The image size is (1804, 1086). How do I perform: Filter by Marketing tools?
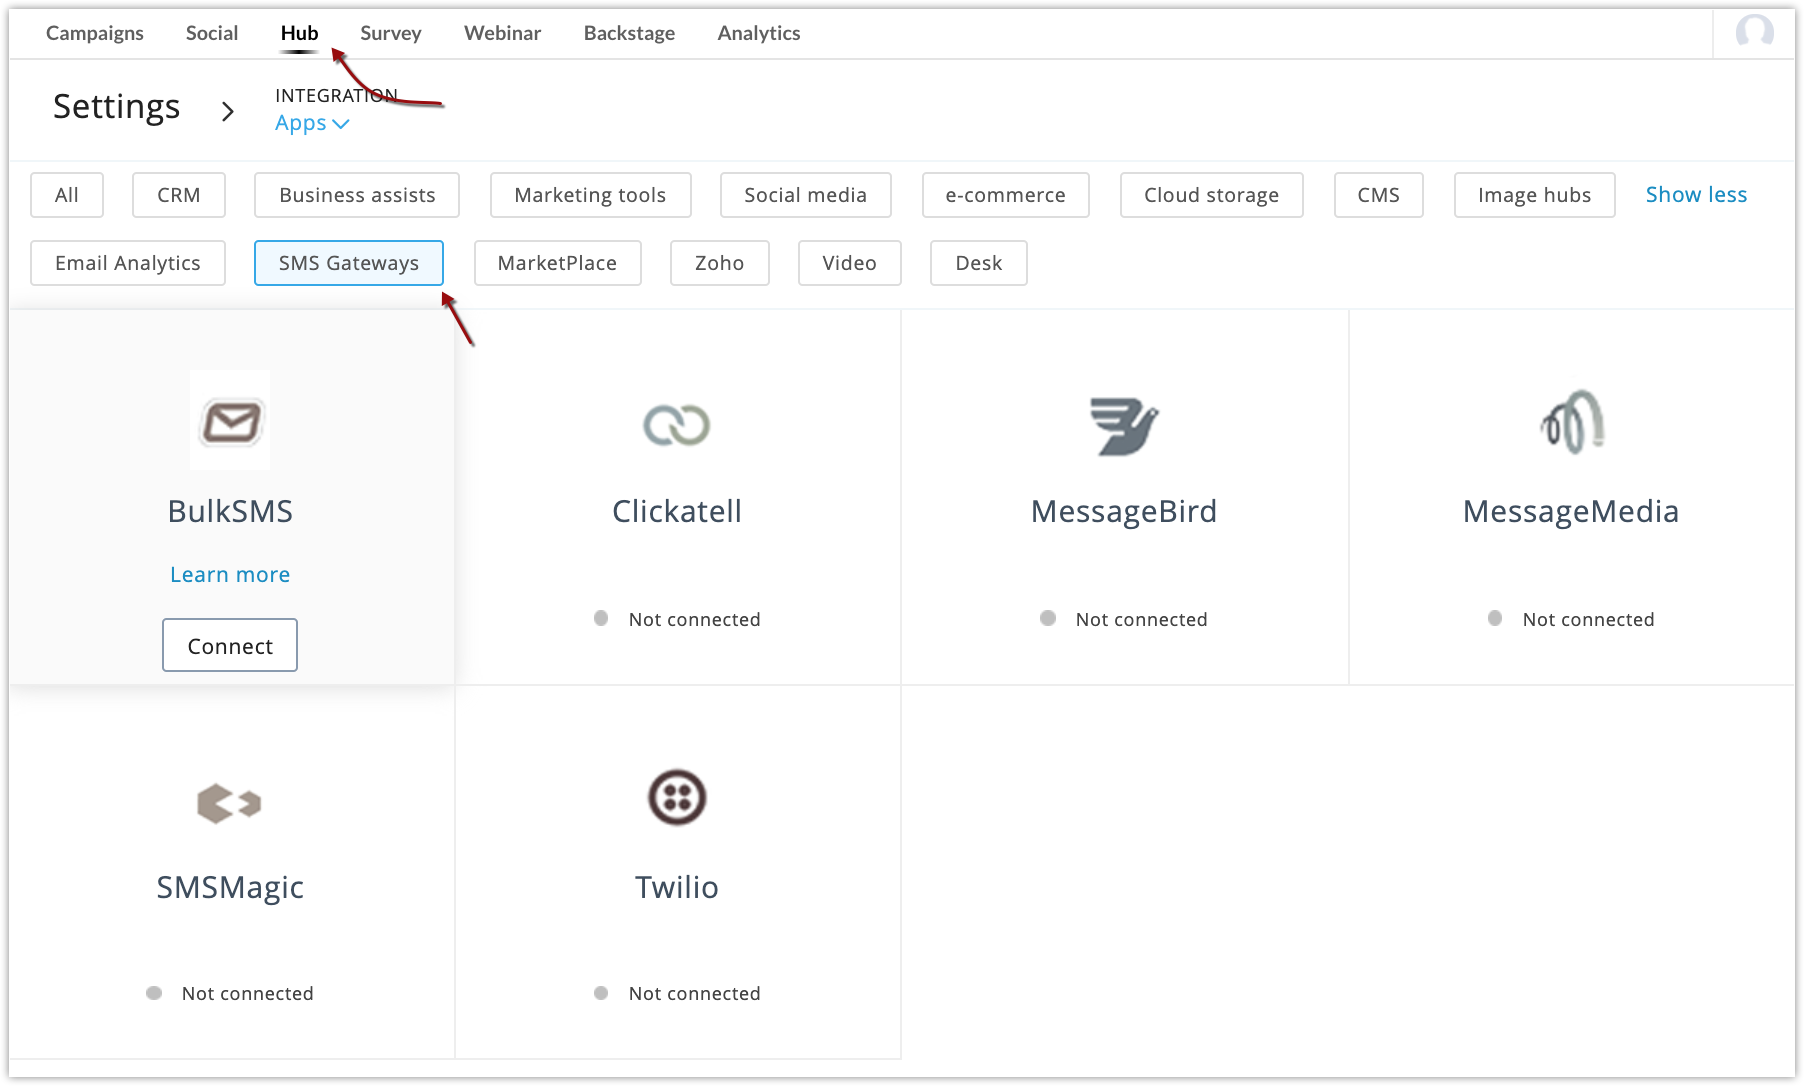point(590,195)
